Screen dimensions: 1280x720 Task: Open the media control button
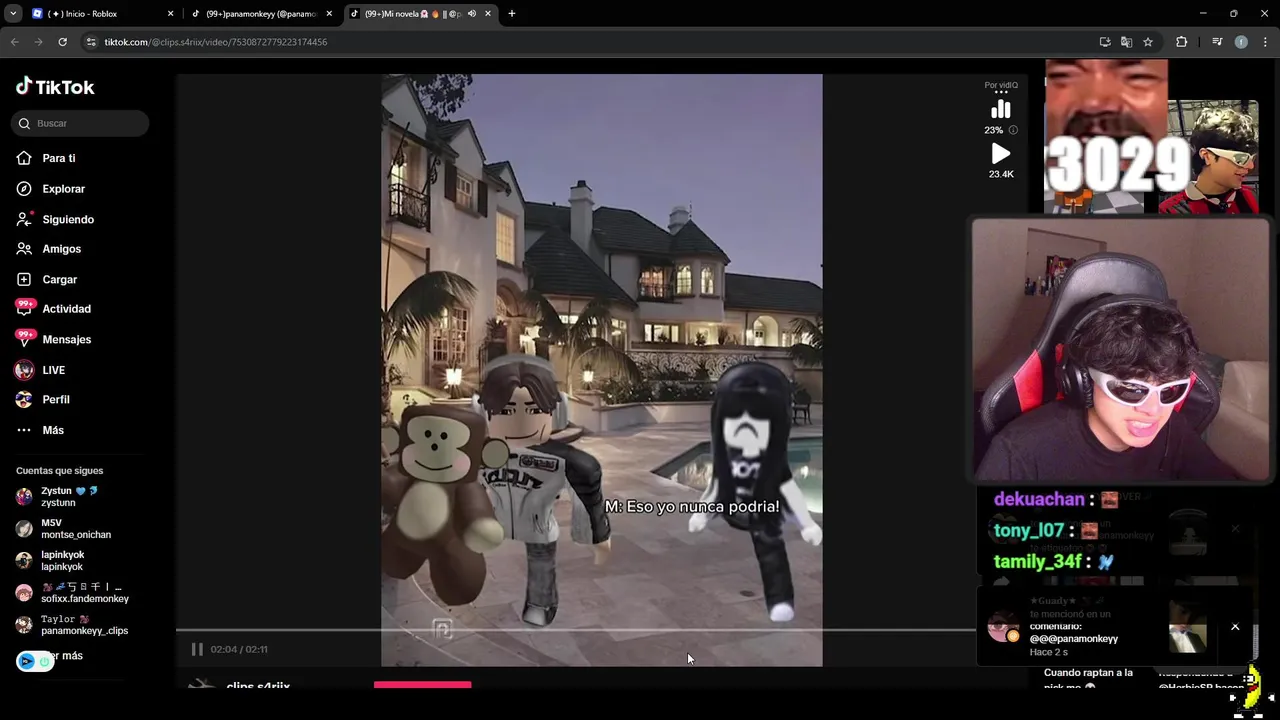[1217, 42]
